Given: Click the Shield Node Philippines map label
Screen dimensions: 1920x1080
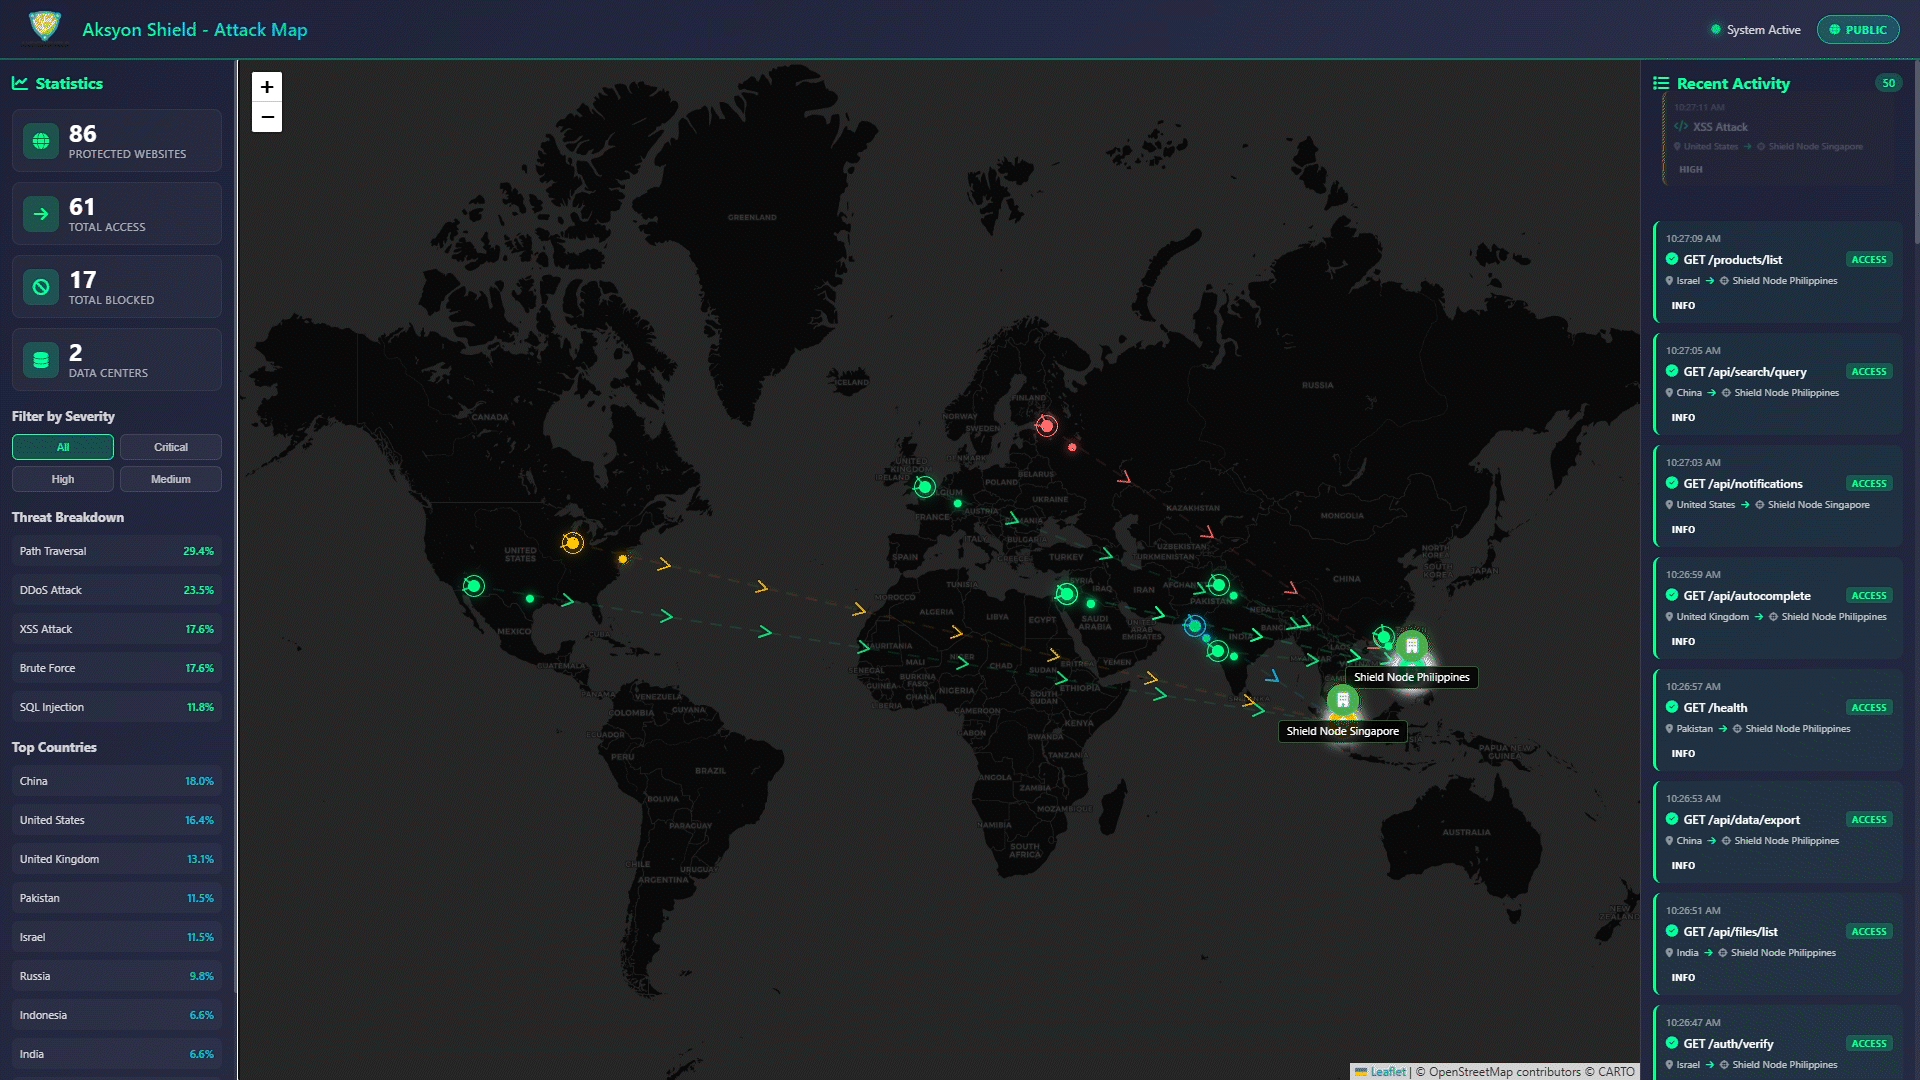Looking at the screenshot, I should click(x=1412, y=677).
